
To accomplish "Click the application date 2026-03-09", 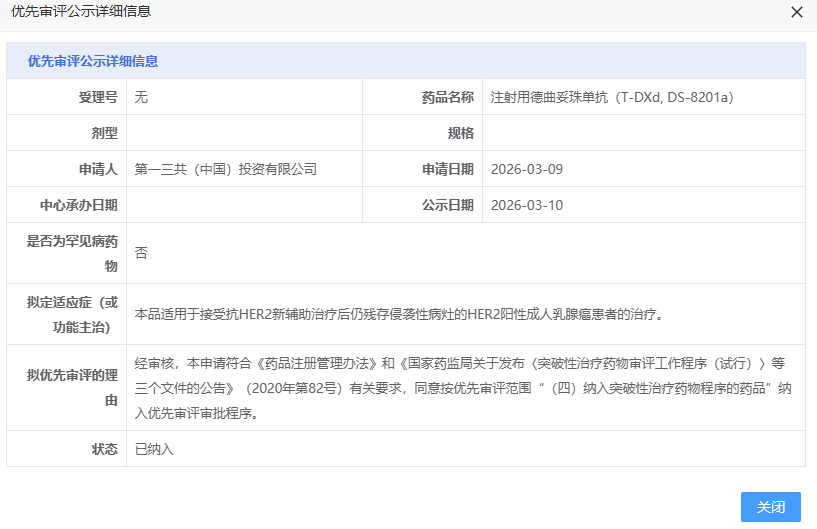I will pos(527,169).
